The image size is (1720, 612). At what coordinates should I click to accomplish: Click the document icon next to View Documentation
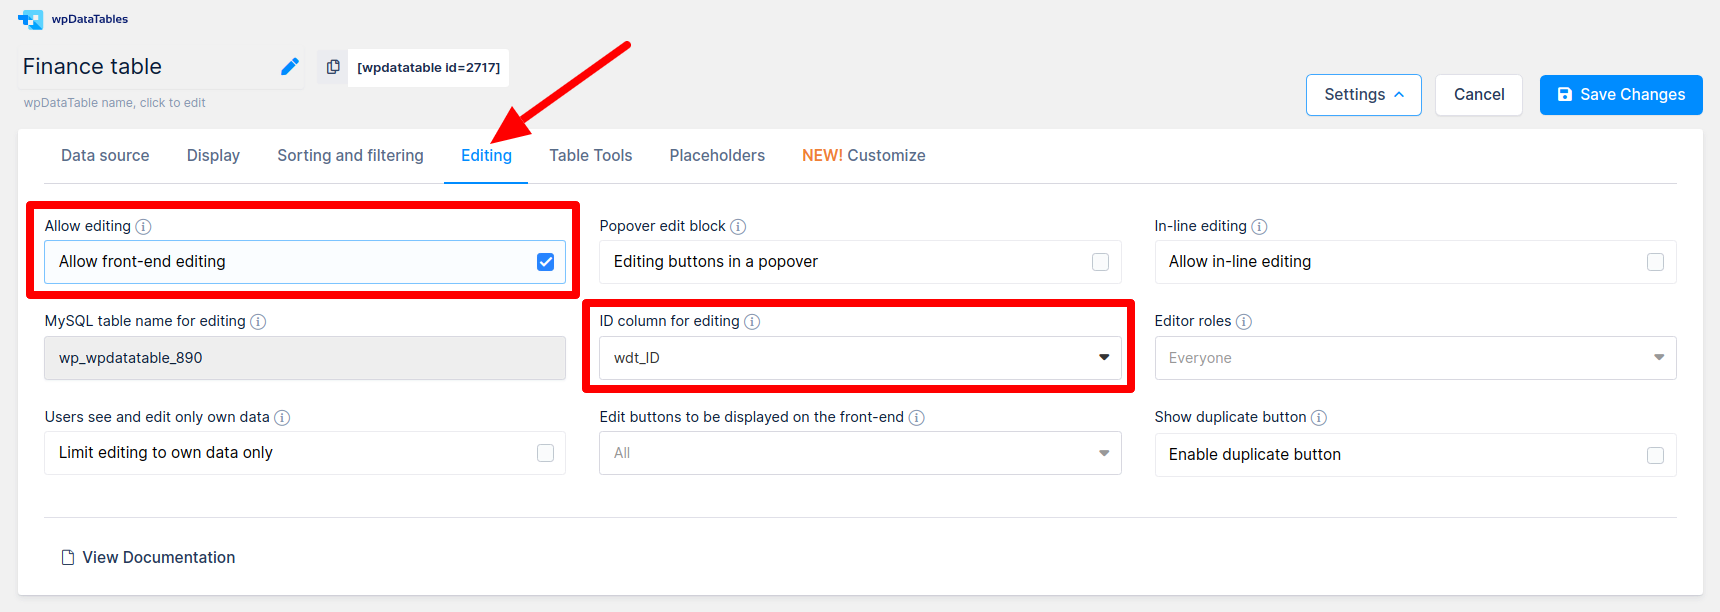(x=66, y=557)
